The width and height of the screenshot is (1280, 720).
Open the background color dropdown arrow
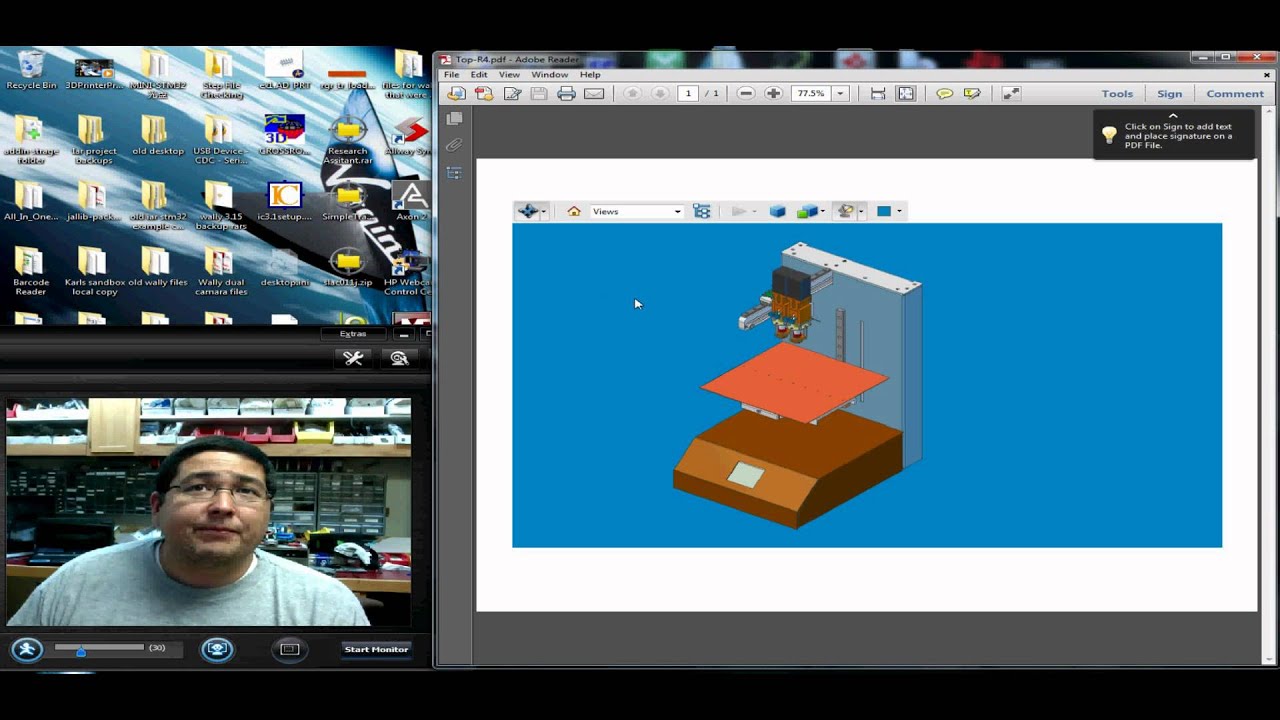pos(899,211)
